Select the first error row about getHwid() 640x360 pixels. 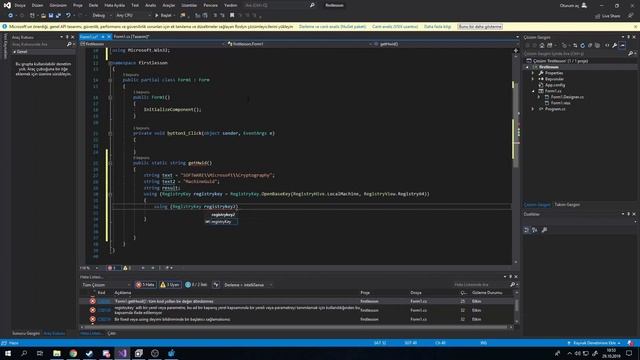[297, 301]
